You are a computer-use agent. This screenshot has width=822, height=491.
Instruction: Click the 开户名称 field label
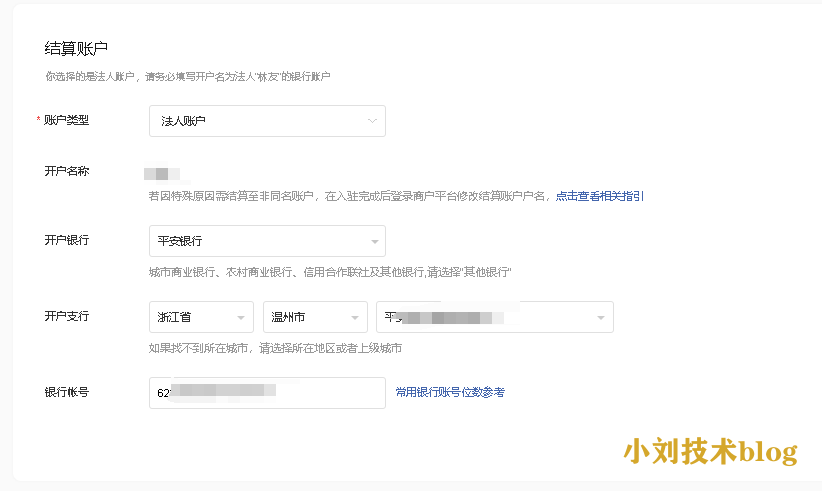pos(67,171)
